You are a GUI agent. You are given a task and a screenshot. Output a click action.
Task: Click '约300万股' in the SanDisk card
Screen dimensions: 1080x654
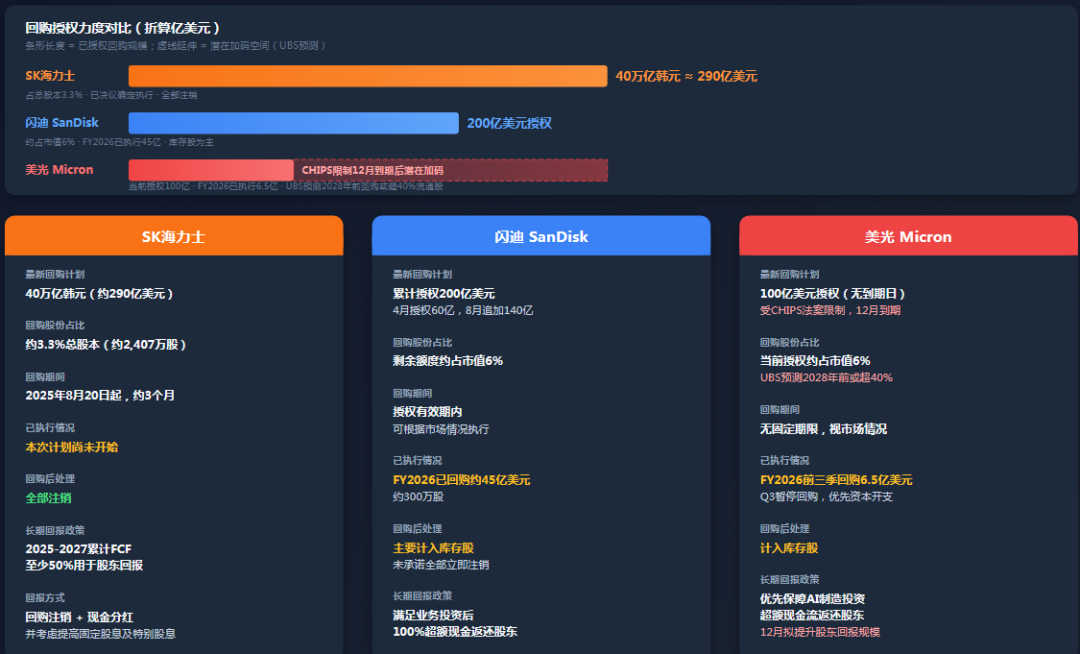tap(418, 496)
